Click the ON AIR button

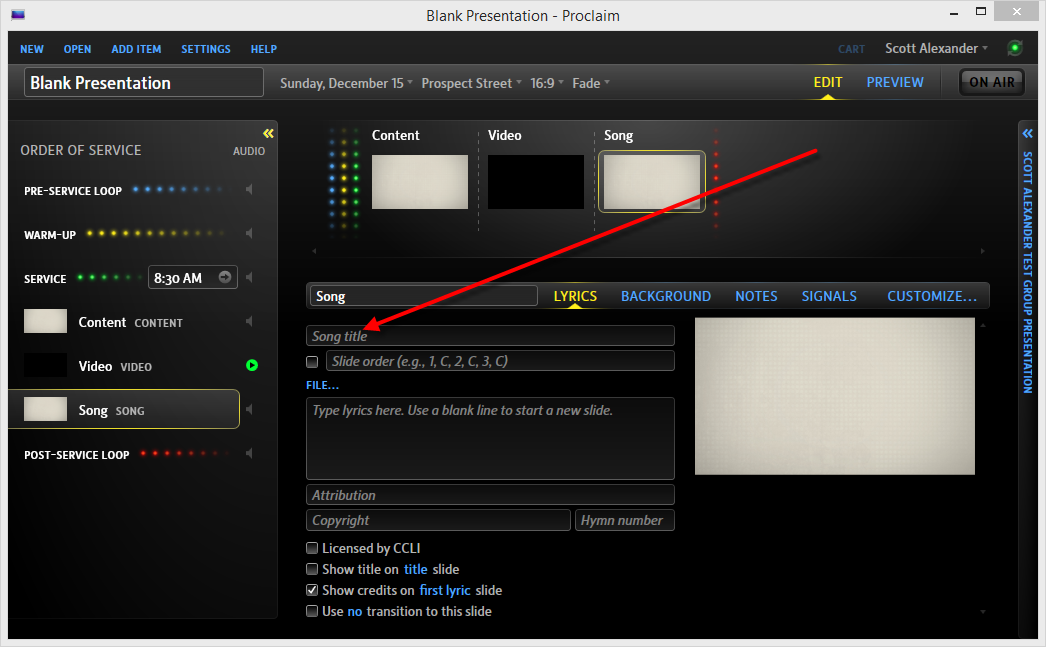pos(992,82)
